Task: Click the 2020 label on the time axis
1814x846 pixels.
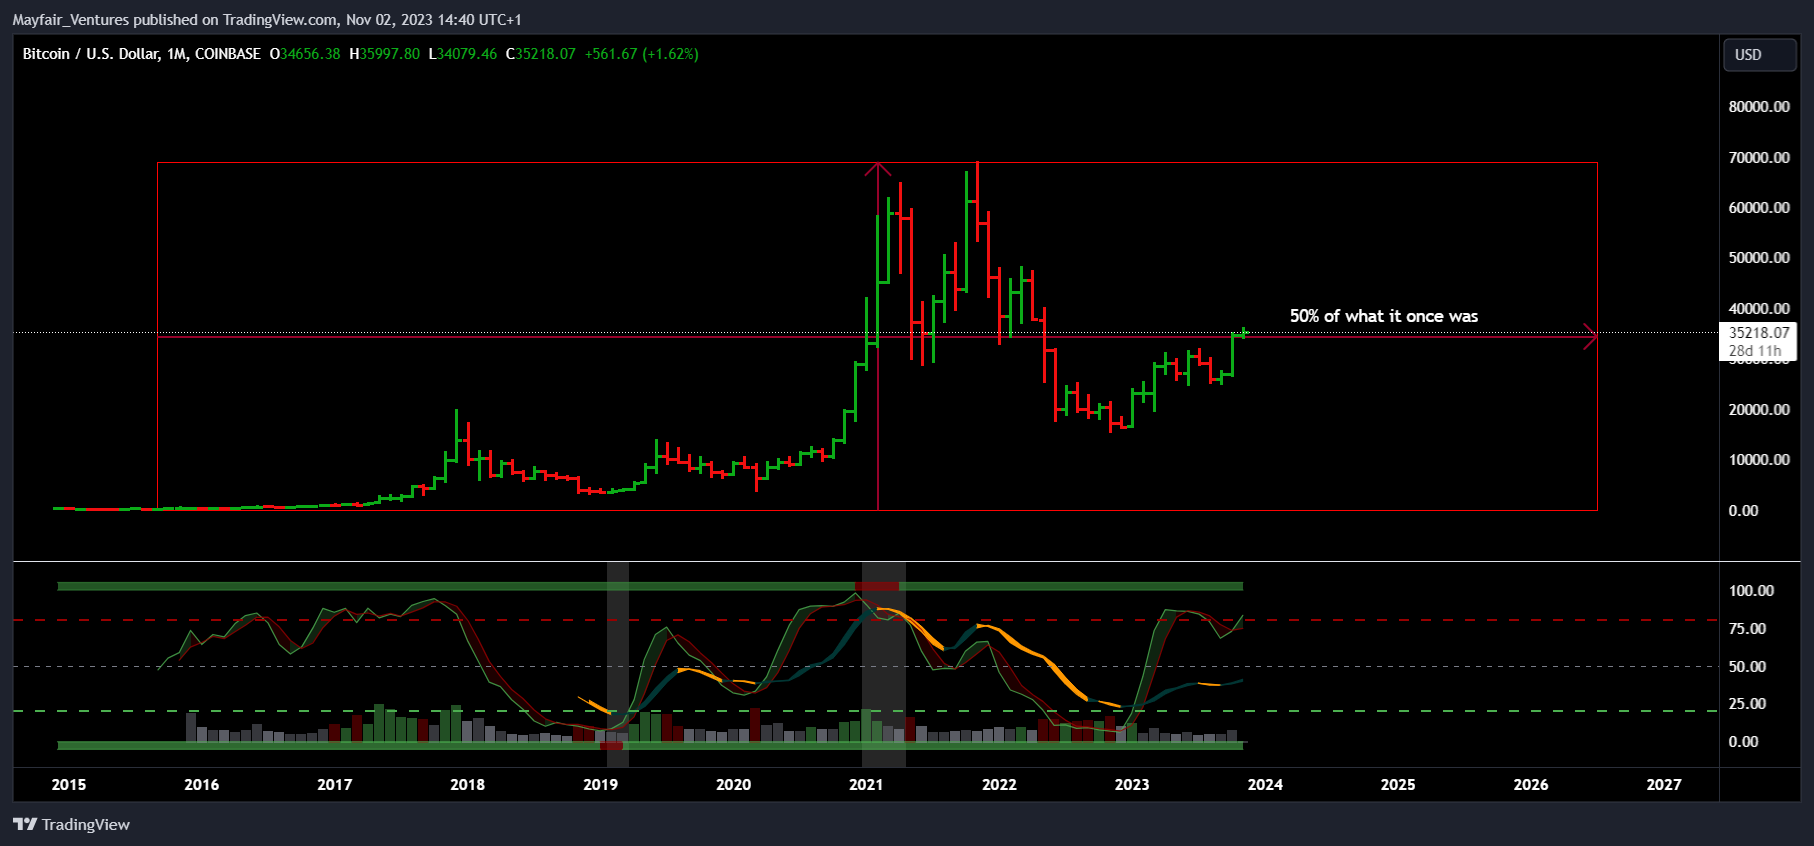Action: (734, 785)
